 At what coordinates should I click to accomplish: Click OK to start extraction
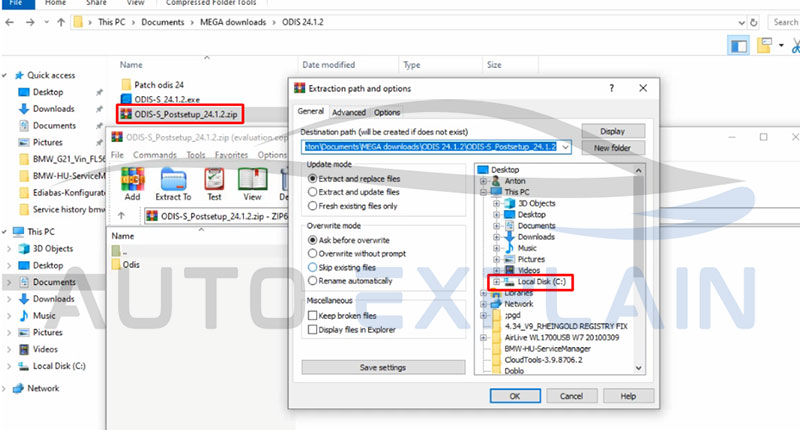point(515,396)
